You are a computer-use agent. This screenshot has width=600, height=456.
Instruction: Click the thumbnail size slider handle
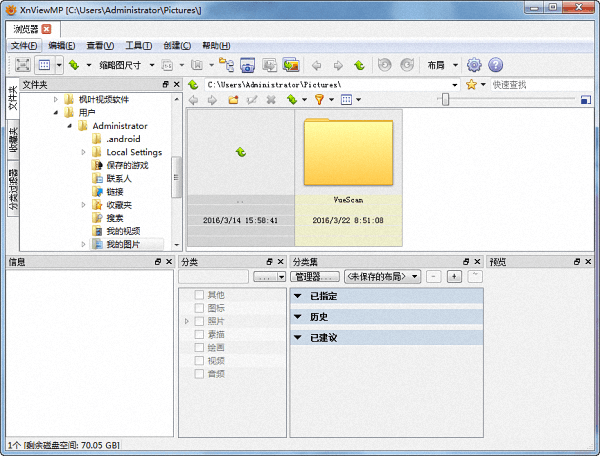[444, 99]
